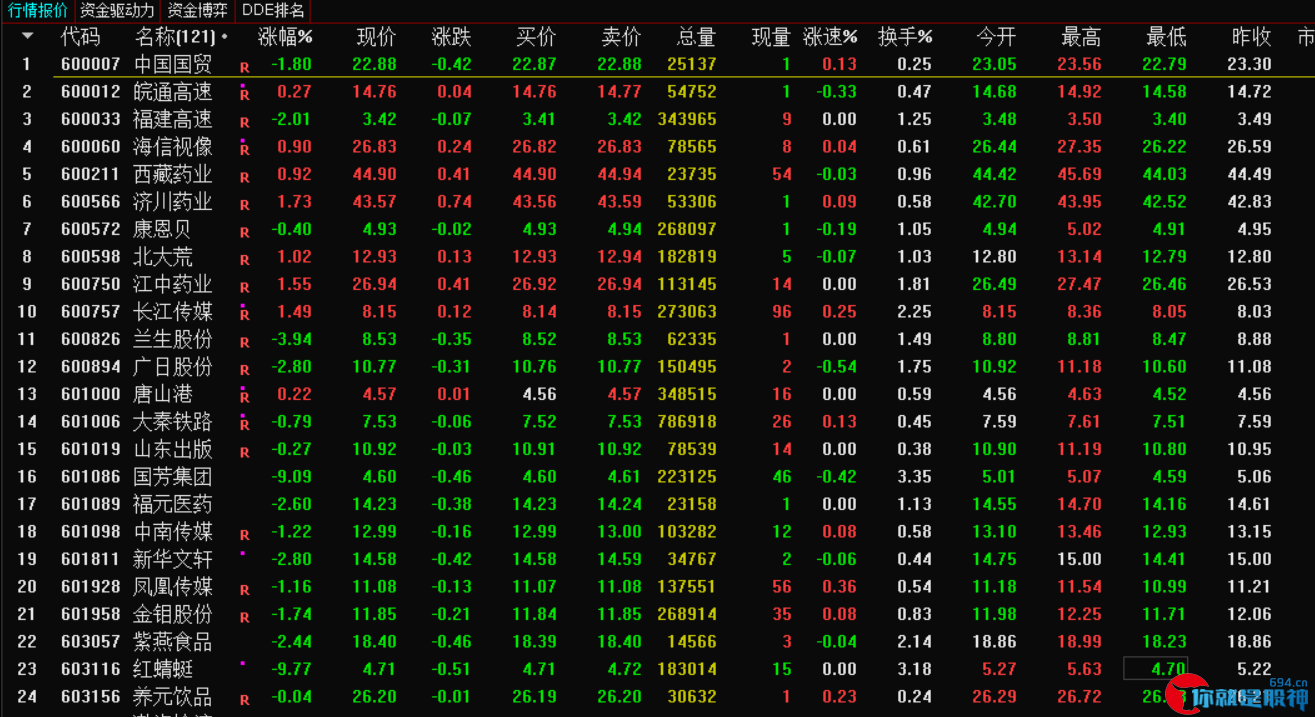
Task: Open the column header dropdown arrow
Action: [27, 36]
